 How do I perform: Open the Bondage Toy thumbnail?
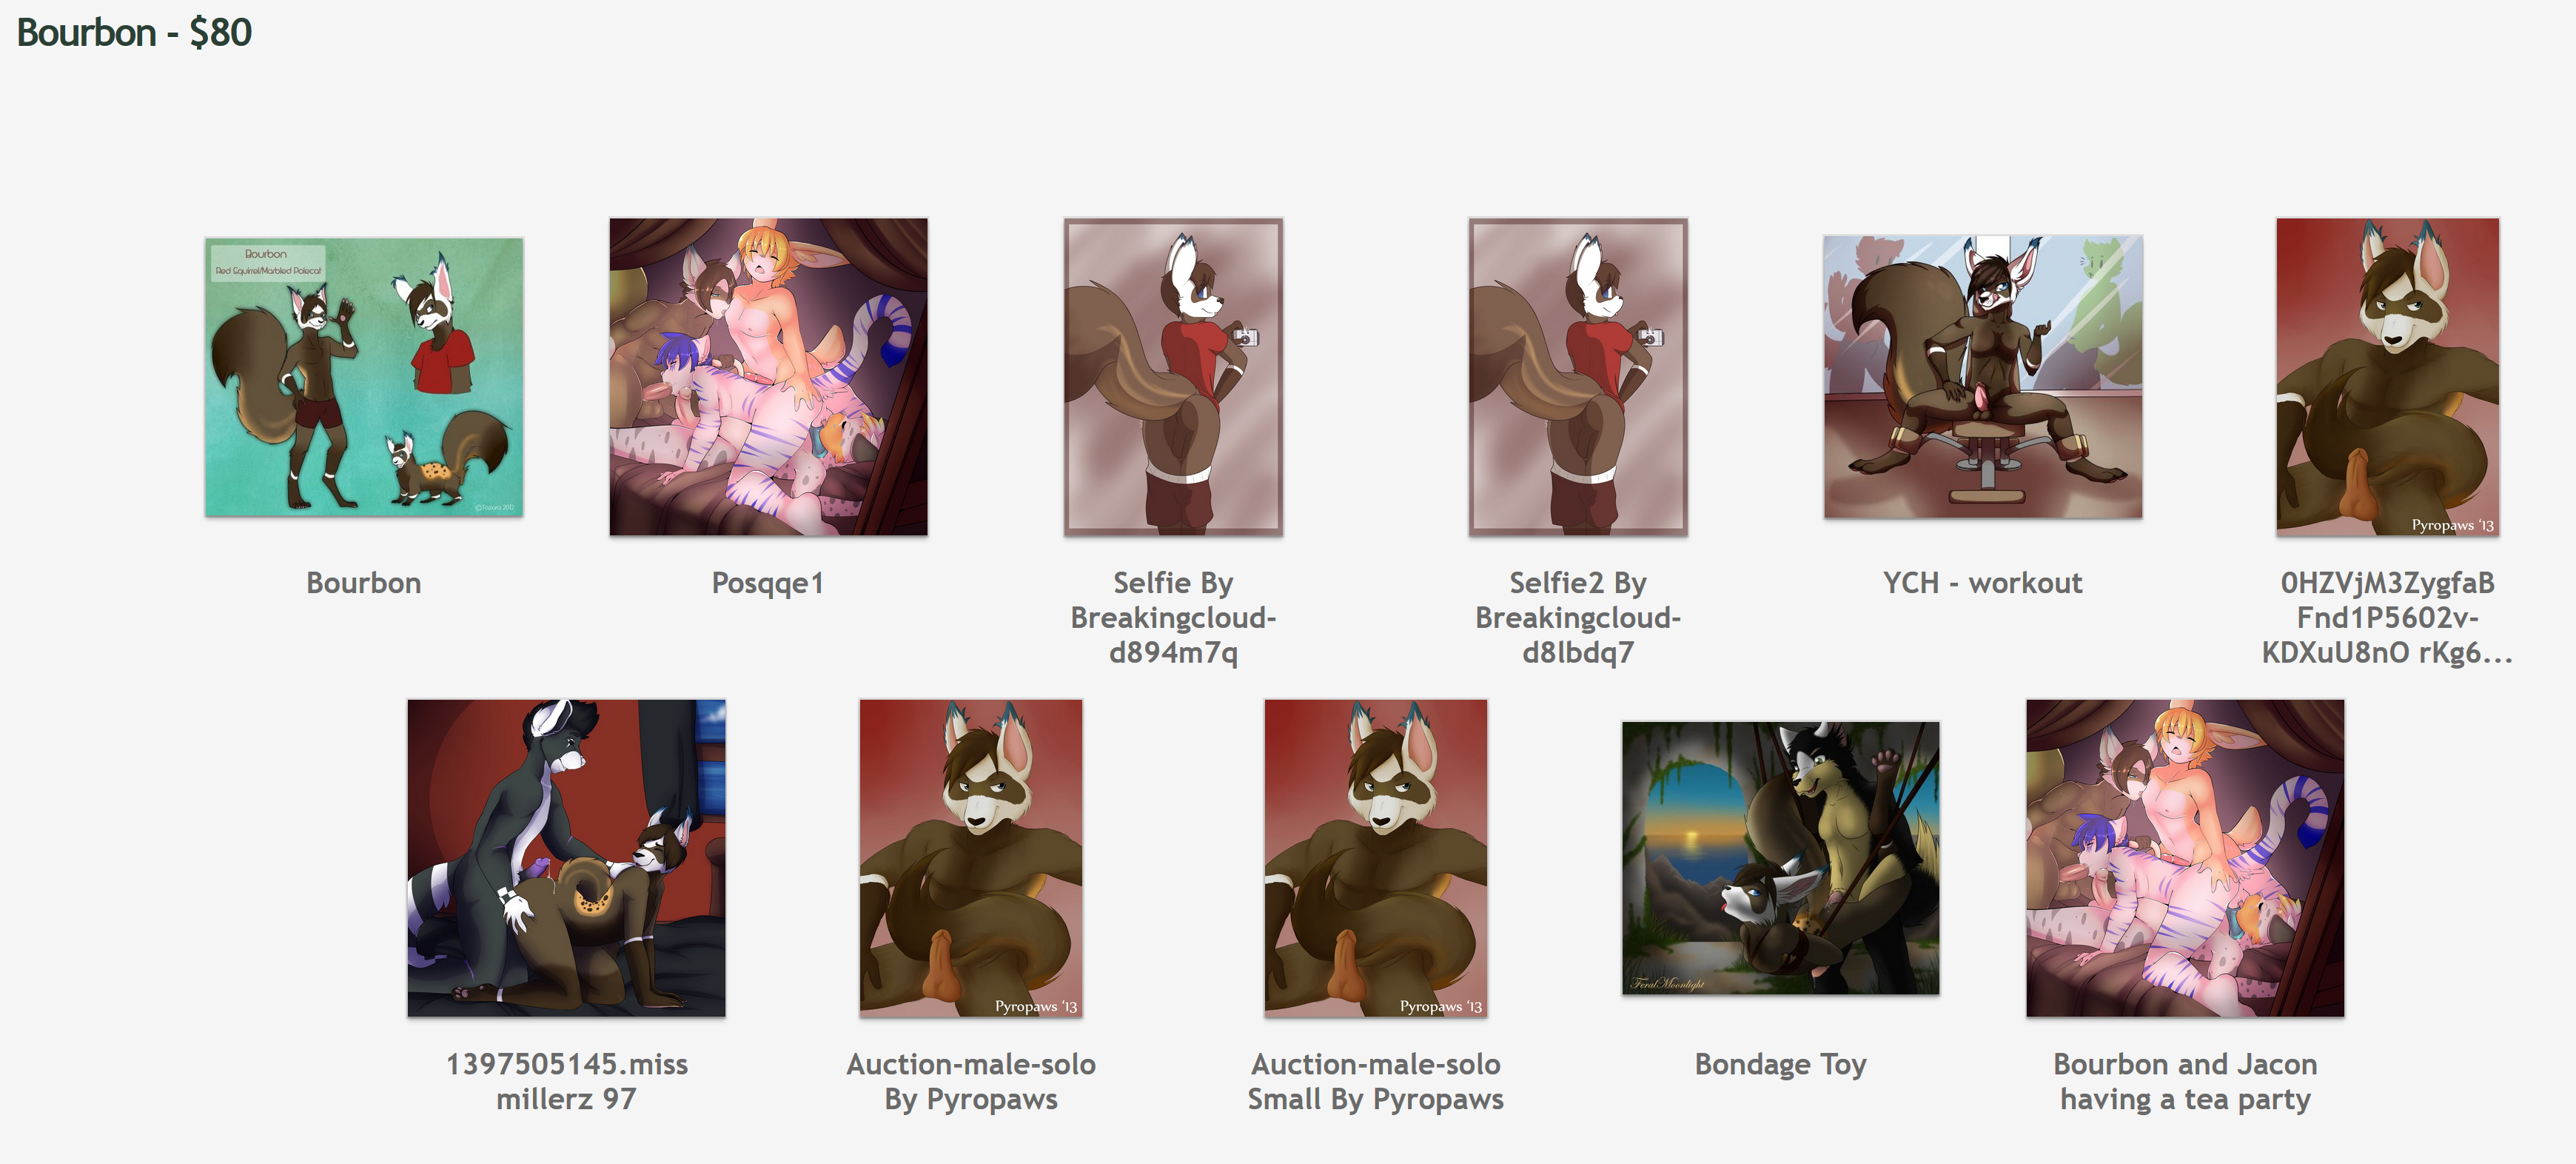(1781, 858)
